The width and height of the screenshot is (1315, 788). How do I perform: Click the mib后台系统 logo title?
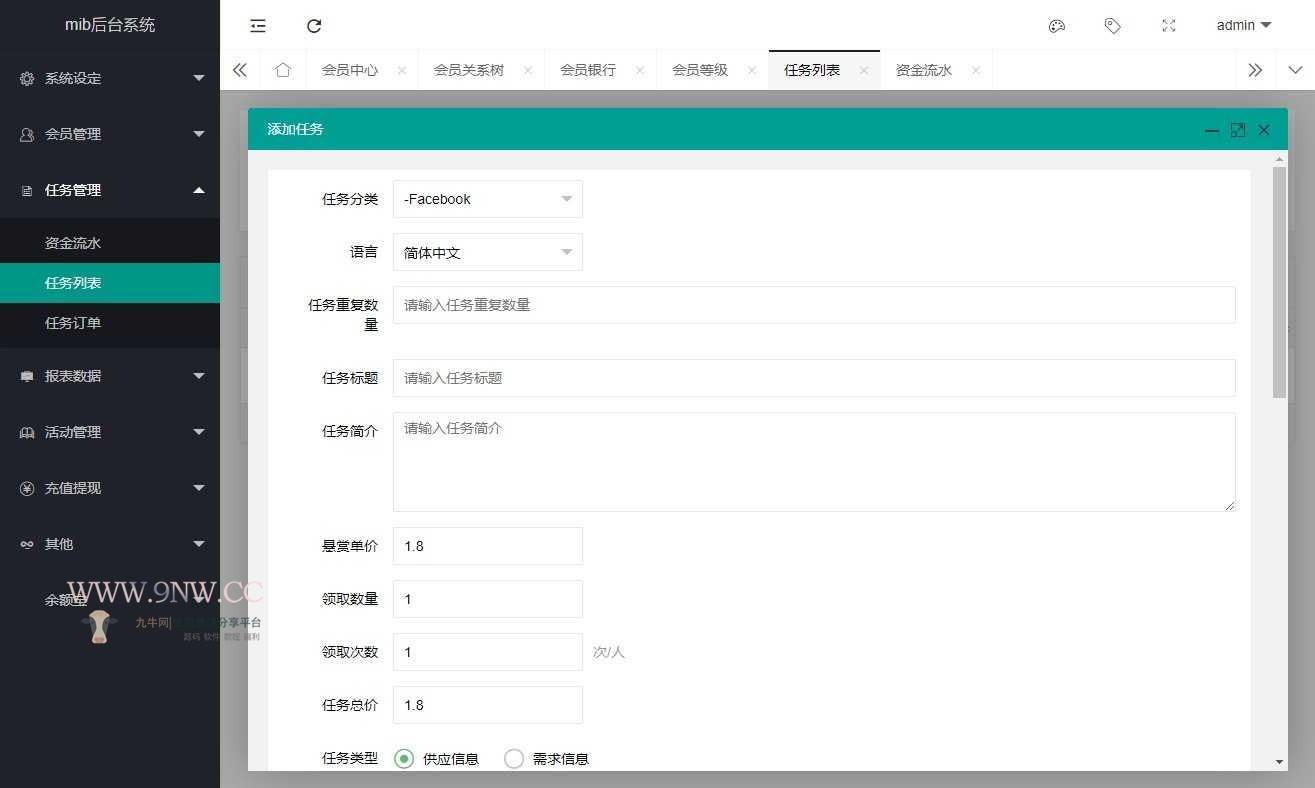(x=110, y=25)
